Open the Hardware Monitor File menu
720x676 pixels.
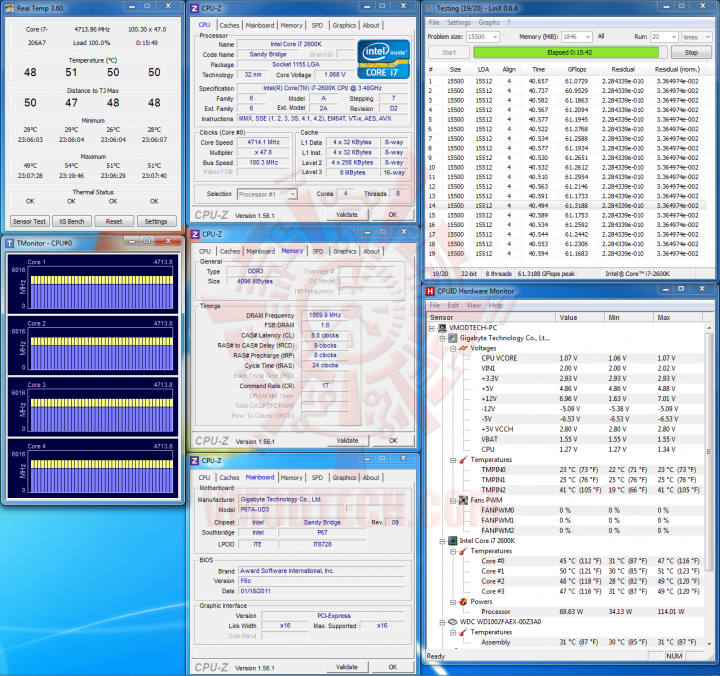434,305
